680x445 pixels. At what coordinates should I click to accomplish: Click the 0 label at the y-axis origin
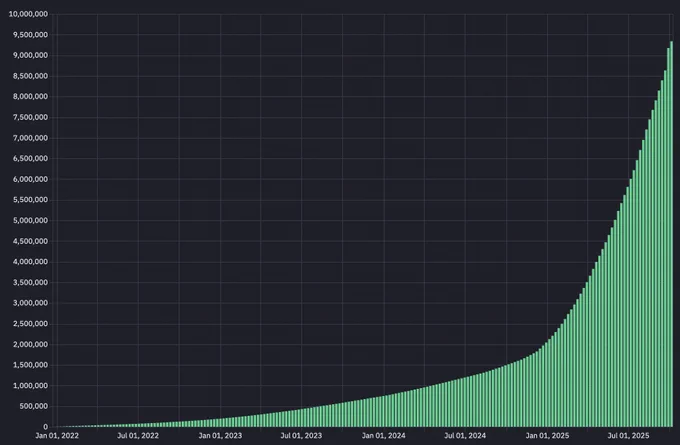click(45, 426)
